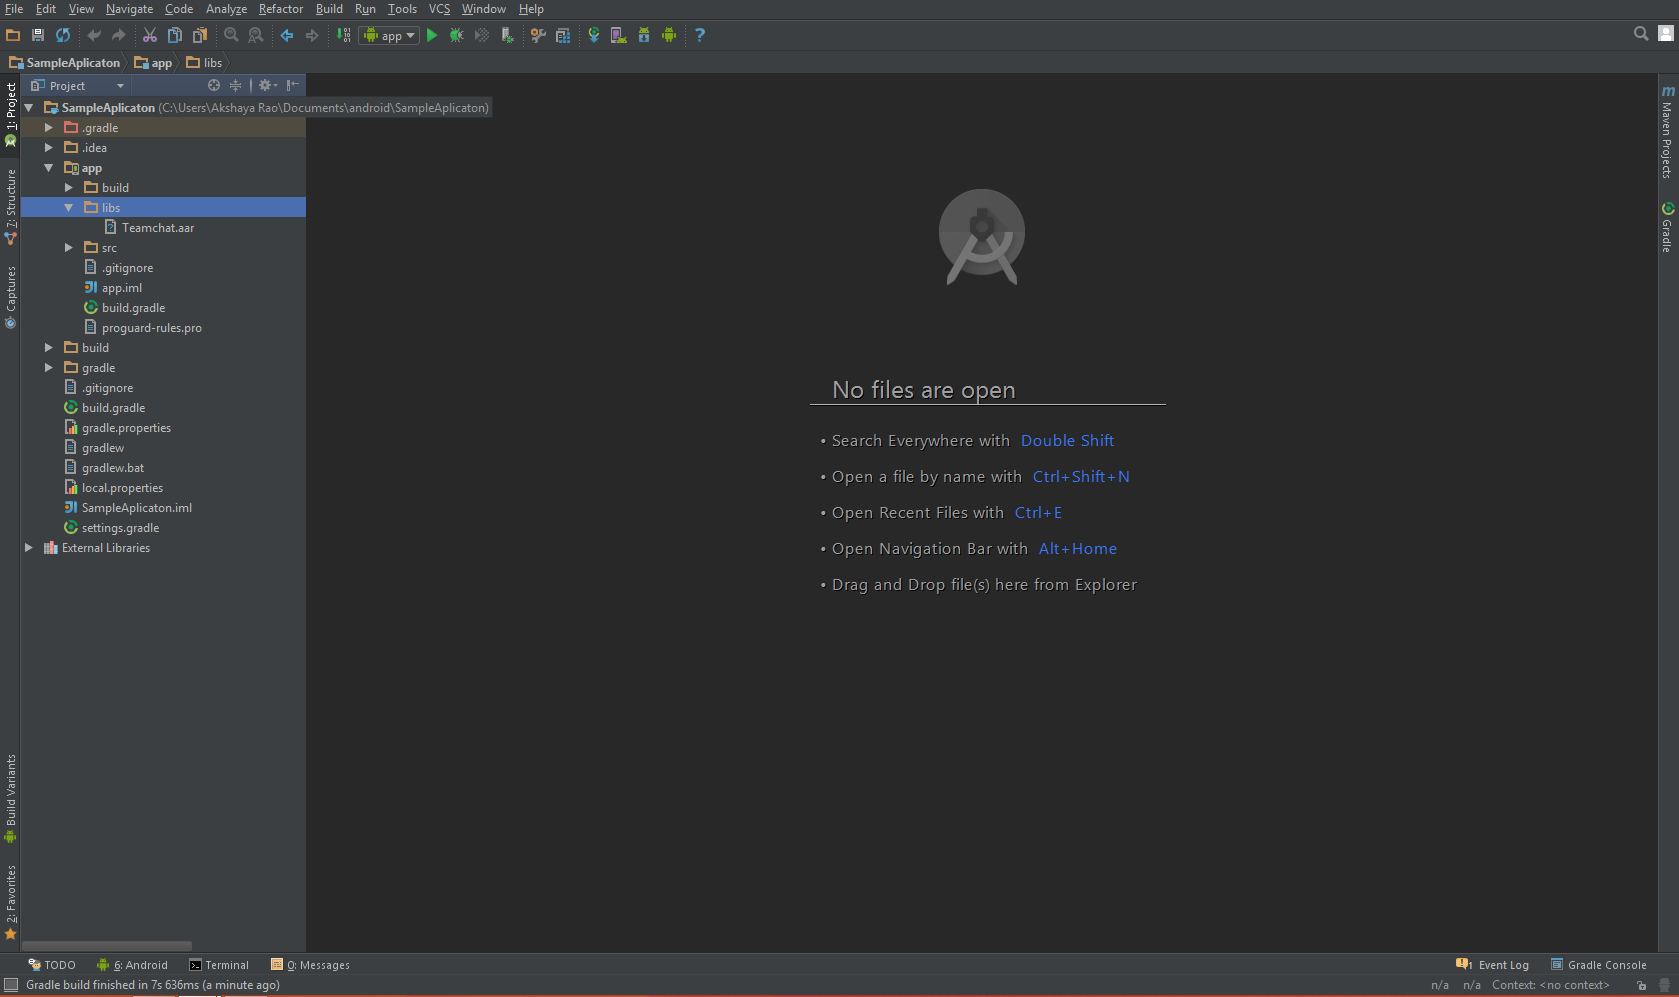Image resolution: width=1679 pixels, height=997 pixels.
Task: Click the Make Project icon
Action: [x=344, y=35]
